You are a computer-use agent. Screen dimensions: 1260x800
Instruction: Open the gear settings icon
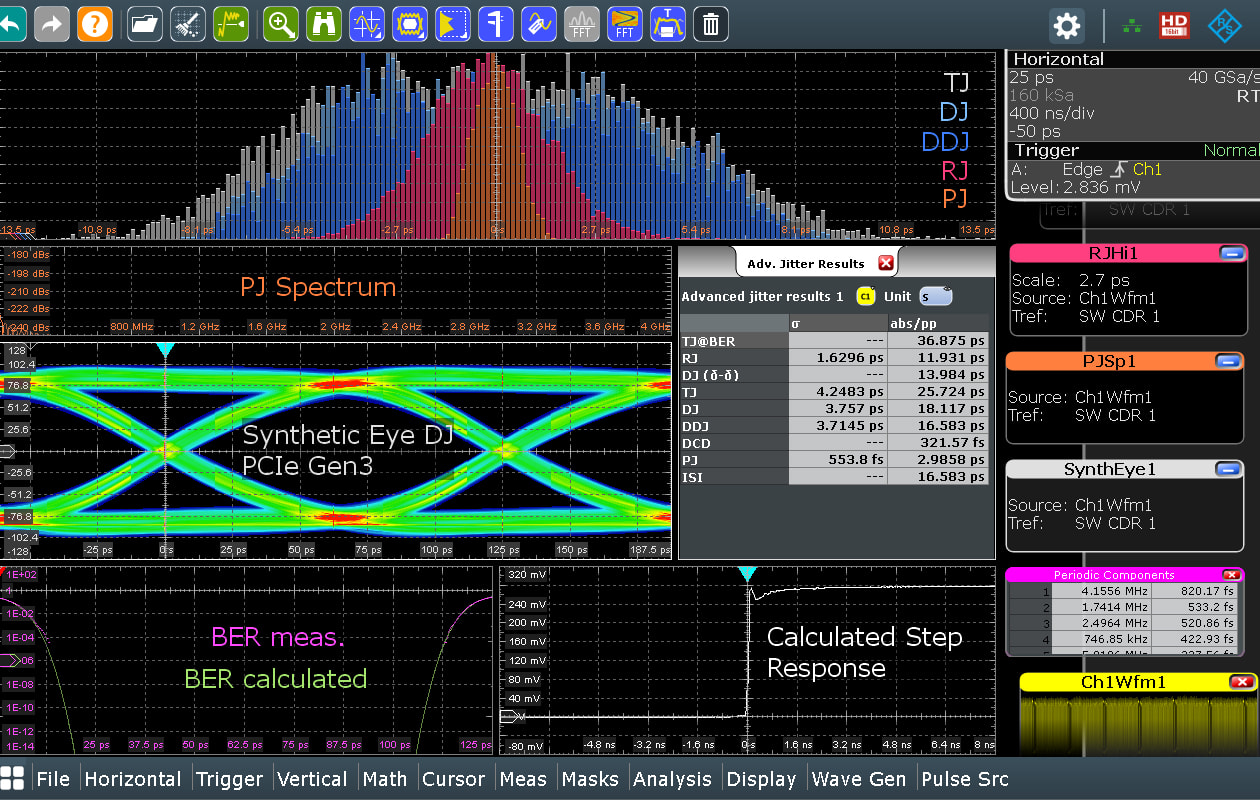[x=1067, y=25]
